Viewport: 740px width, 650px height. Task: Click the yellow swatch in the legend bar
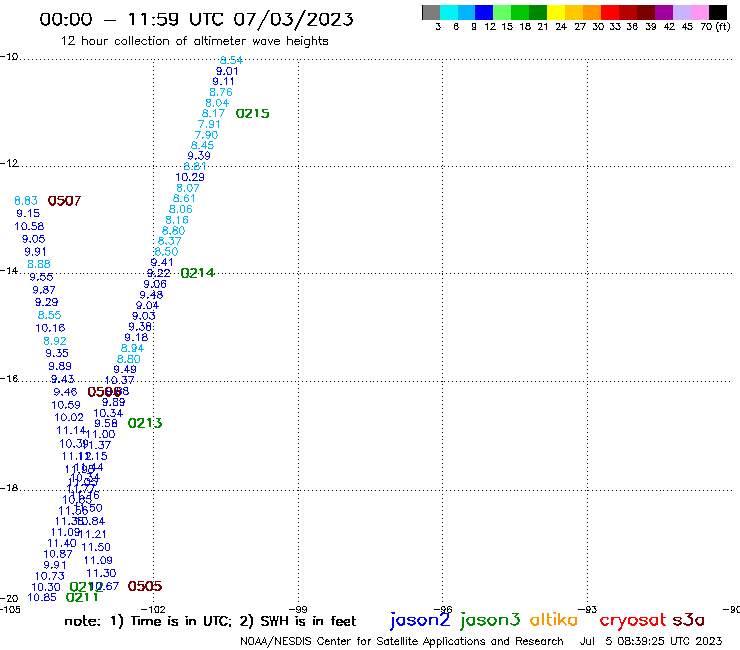556,12
